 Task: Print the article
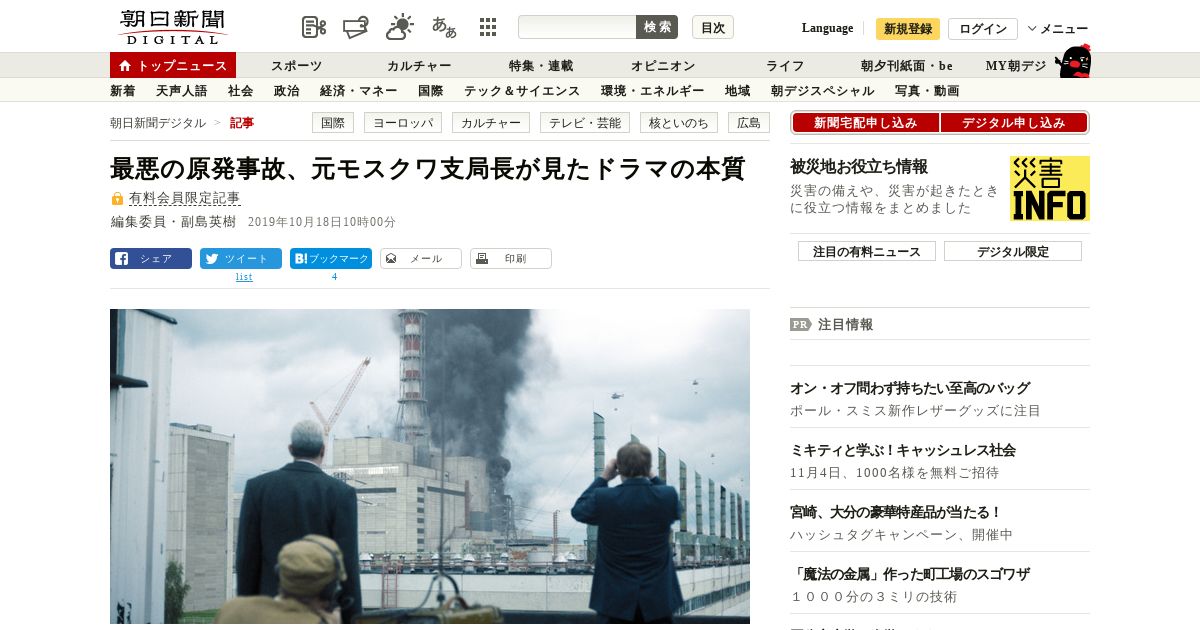(511, 258)
